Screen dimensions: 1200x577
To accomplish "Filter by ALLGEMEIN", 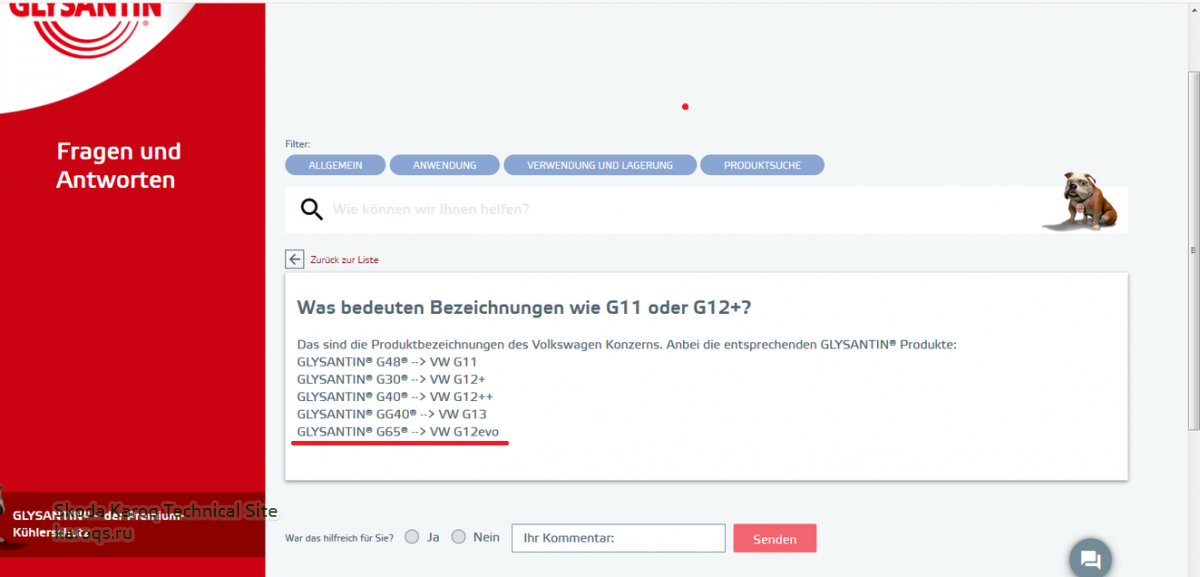I will (335, 165).
